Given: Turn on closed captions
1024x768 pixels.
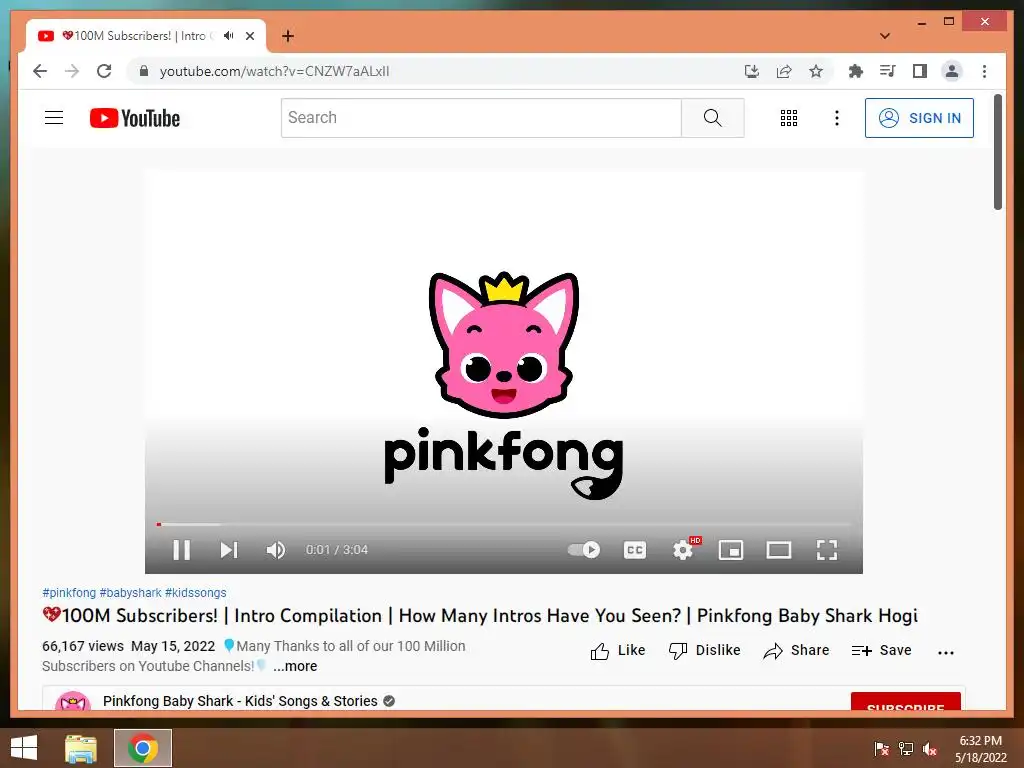Looking at the screenshot, I should point(635,550).
